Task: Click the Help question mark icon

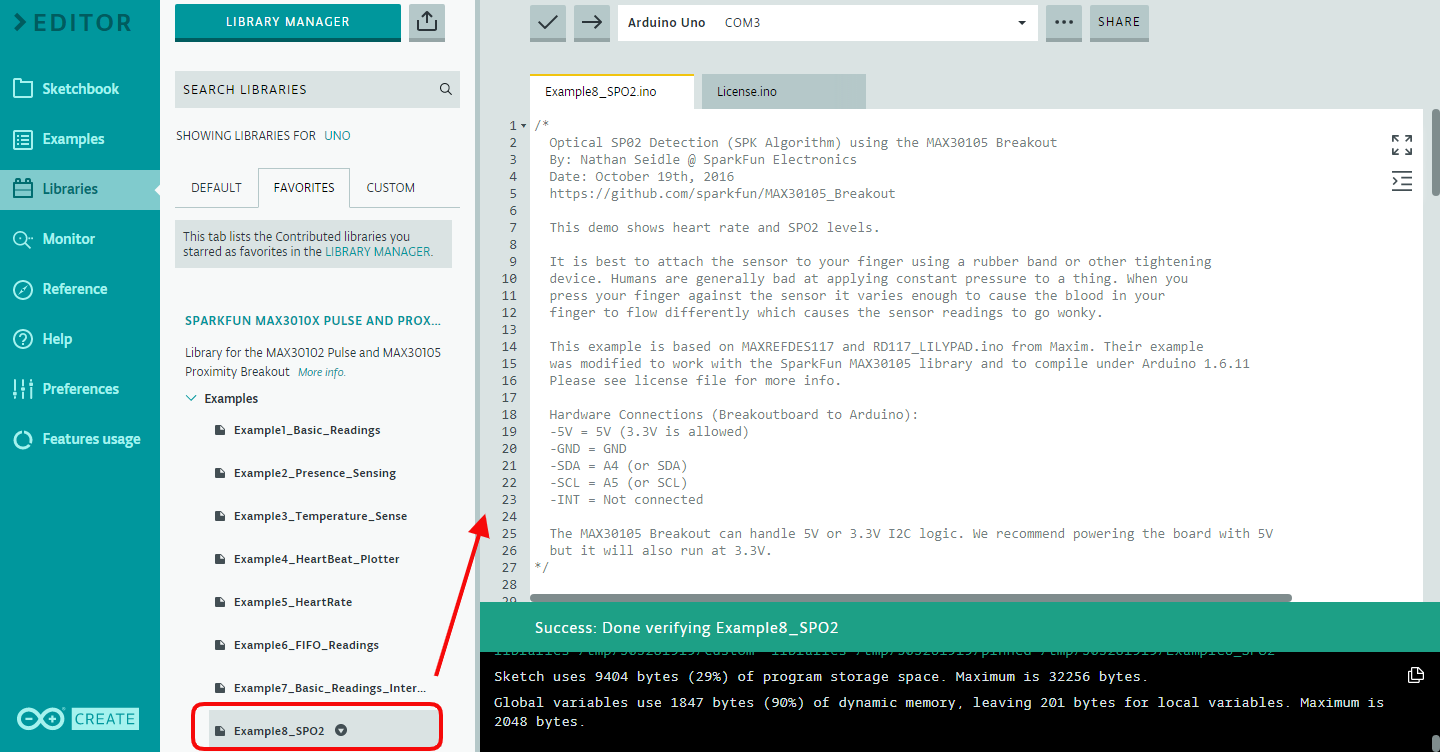Action: (x=23, y=339)
